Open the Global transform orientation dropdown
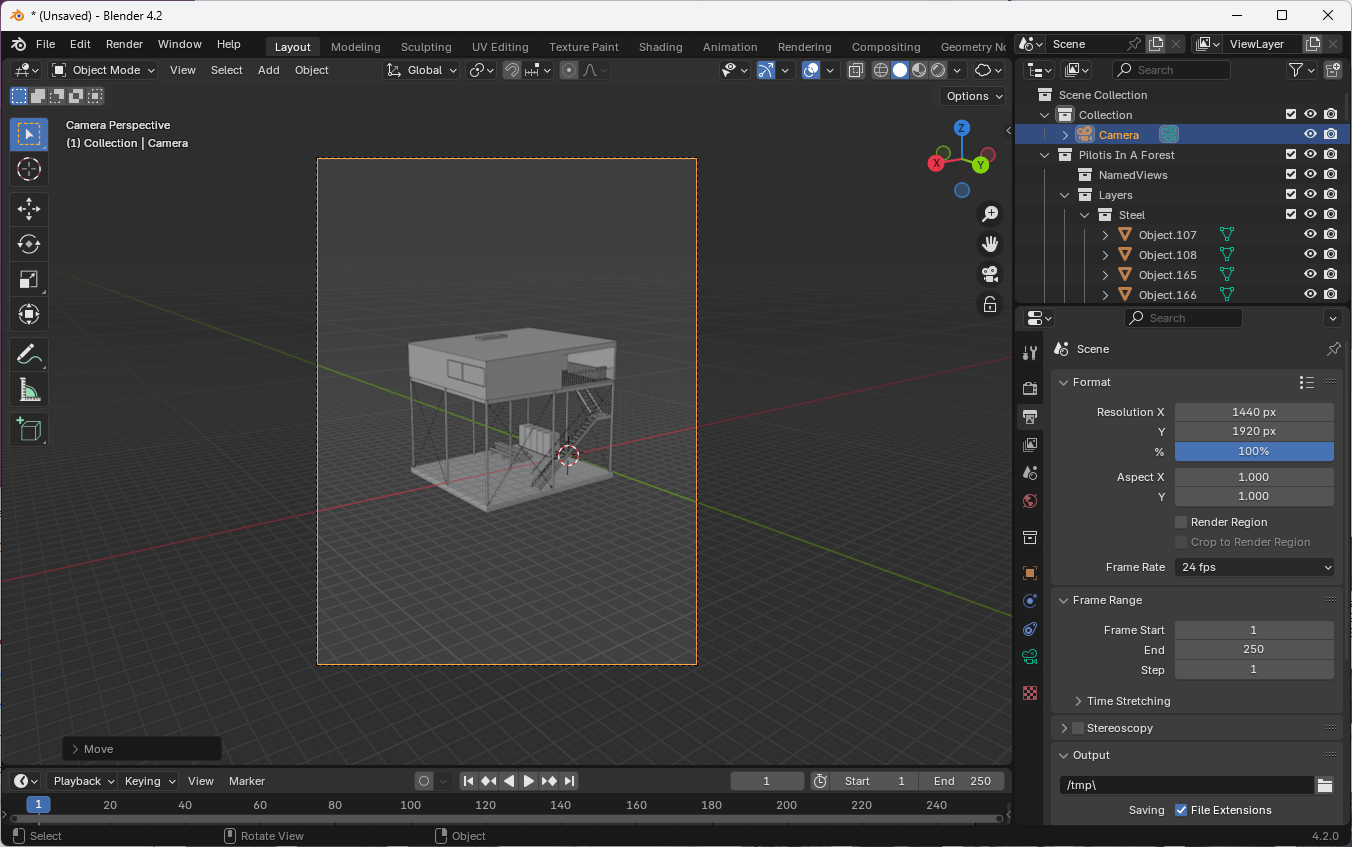Viewport: 1352px width, 847px height. point(422,70)
